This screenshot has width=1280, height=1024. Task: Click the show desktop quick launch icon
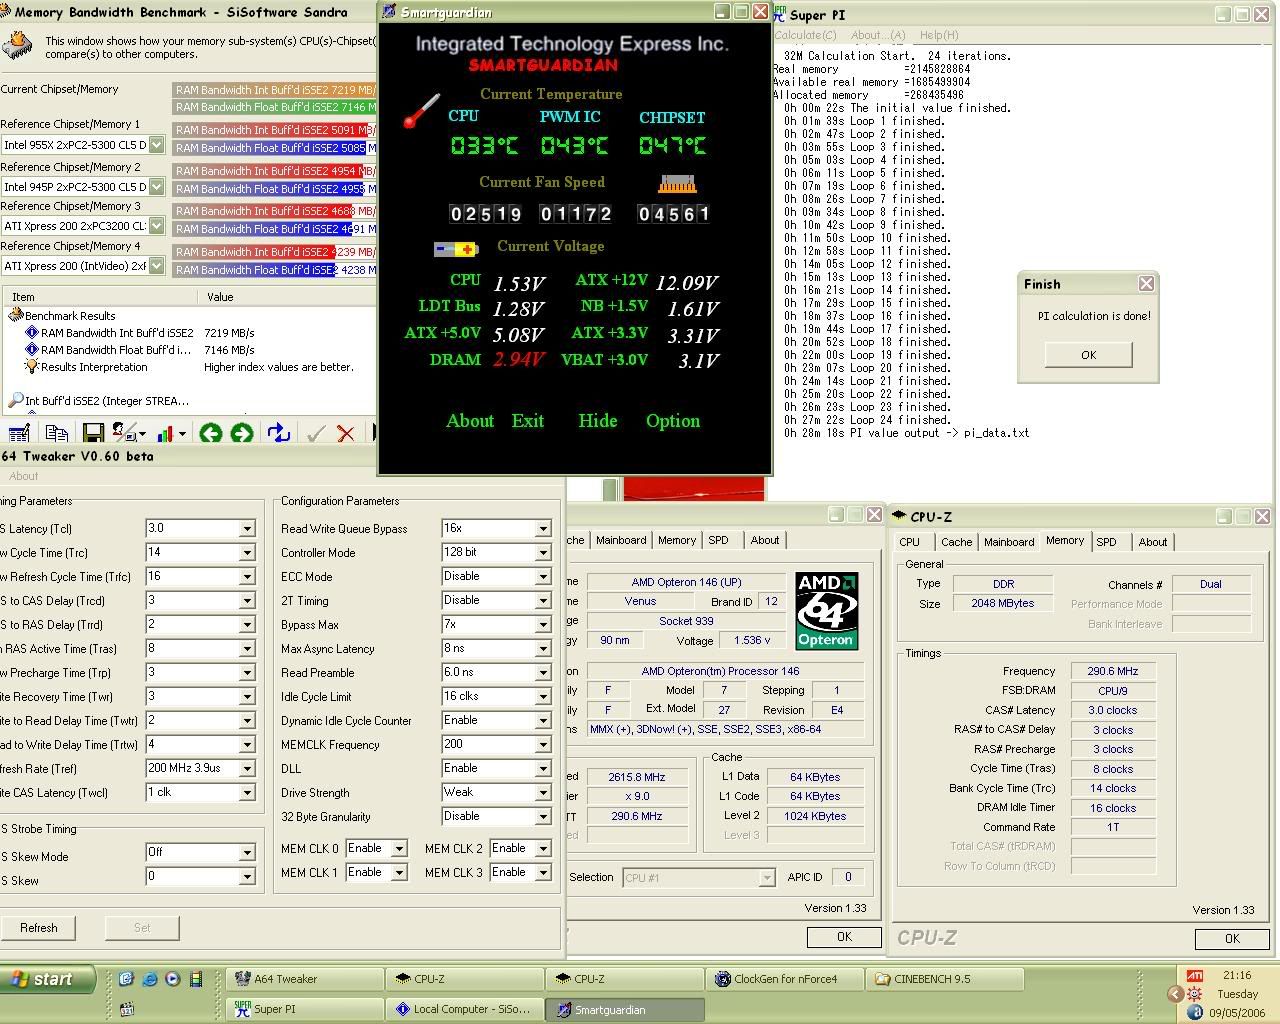[x=126, y=979]
